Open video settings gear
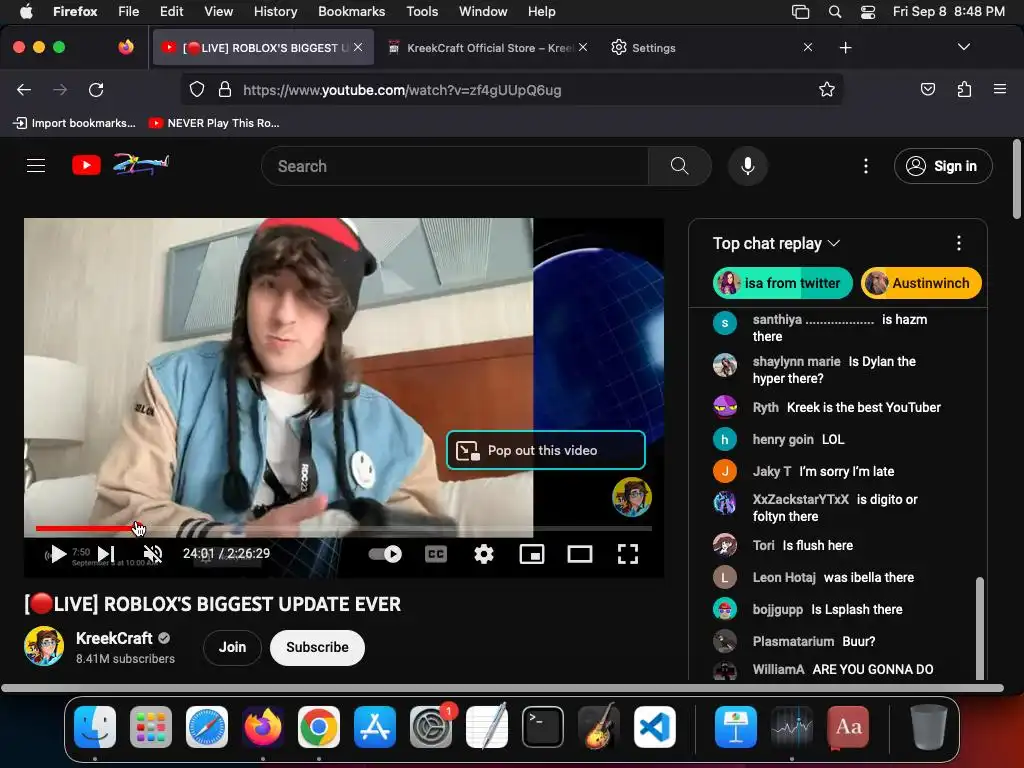This screenshot has width=1024, height=768. [x=484, y=554]
